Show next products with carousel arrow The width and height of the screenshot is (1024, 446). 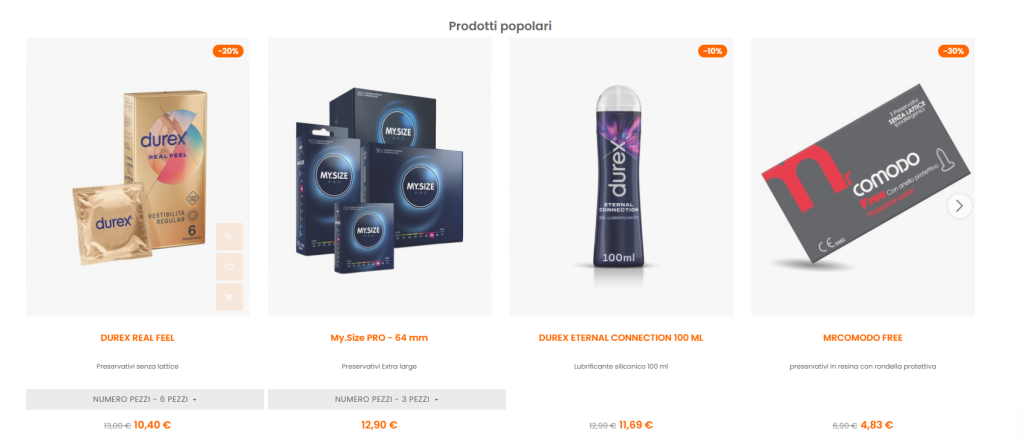[x=959, y=206]
